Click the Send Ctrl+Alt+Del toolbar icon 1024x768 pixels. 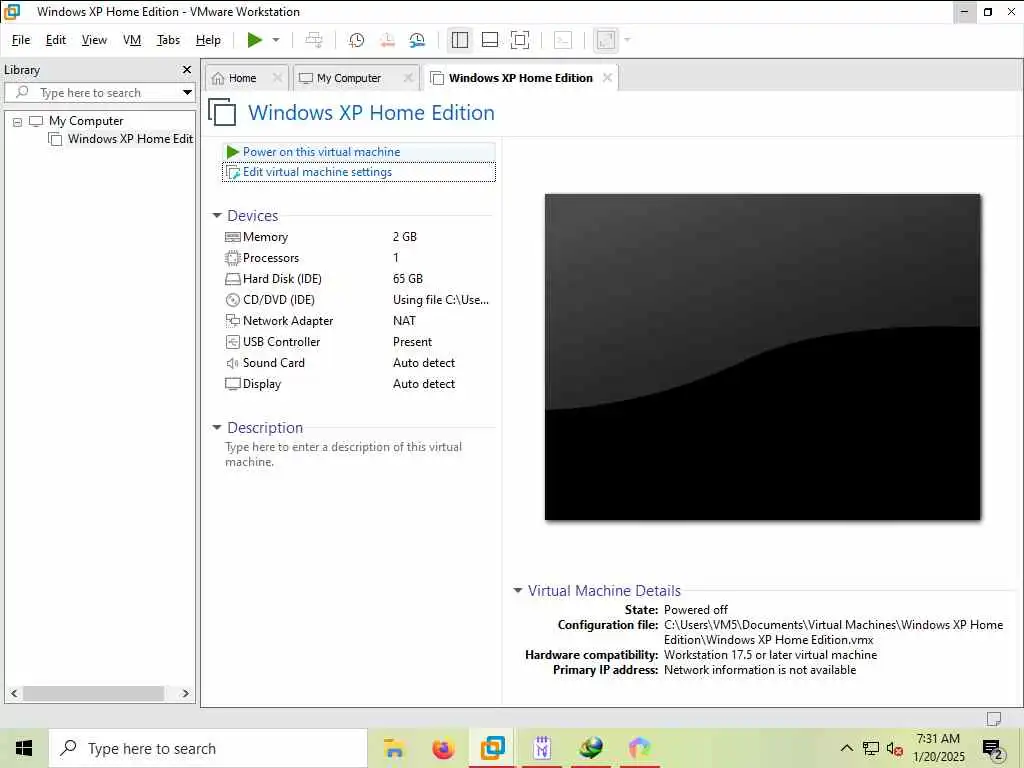click(x=314, y=40)
